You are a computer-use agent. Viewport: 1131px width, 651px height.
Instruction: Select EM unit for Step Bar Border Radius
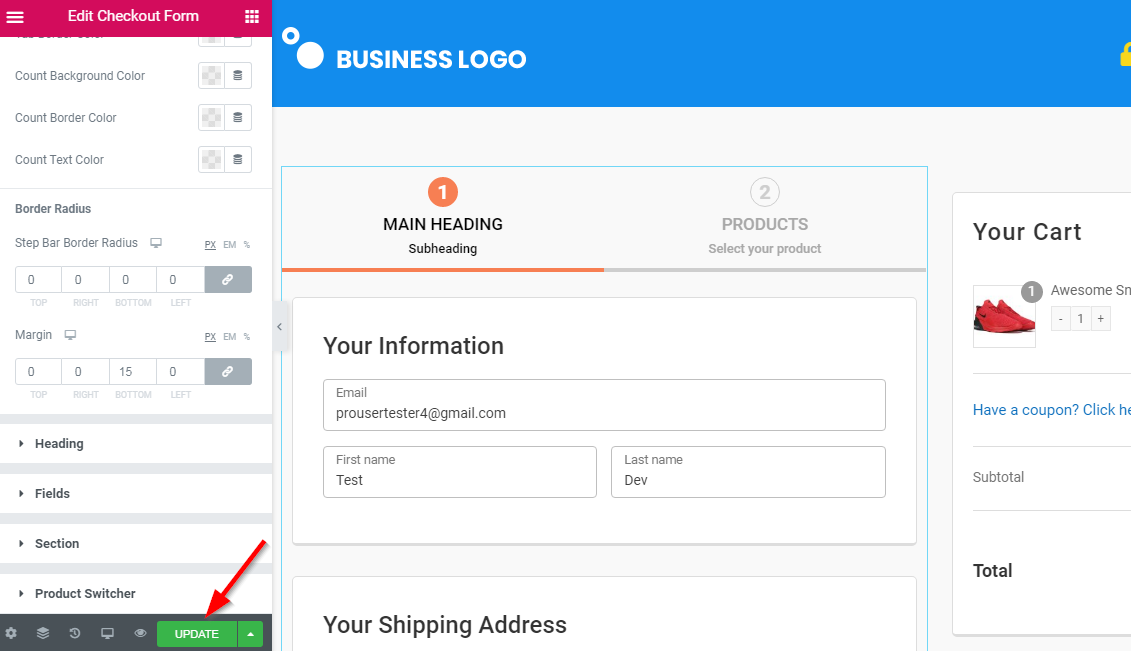click(x=229, y=244)
